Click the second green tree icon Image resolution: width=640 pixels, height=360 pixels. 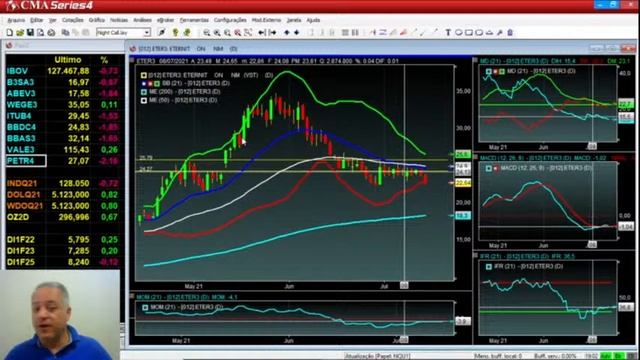(x=187, y=33)
